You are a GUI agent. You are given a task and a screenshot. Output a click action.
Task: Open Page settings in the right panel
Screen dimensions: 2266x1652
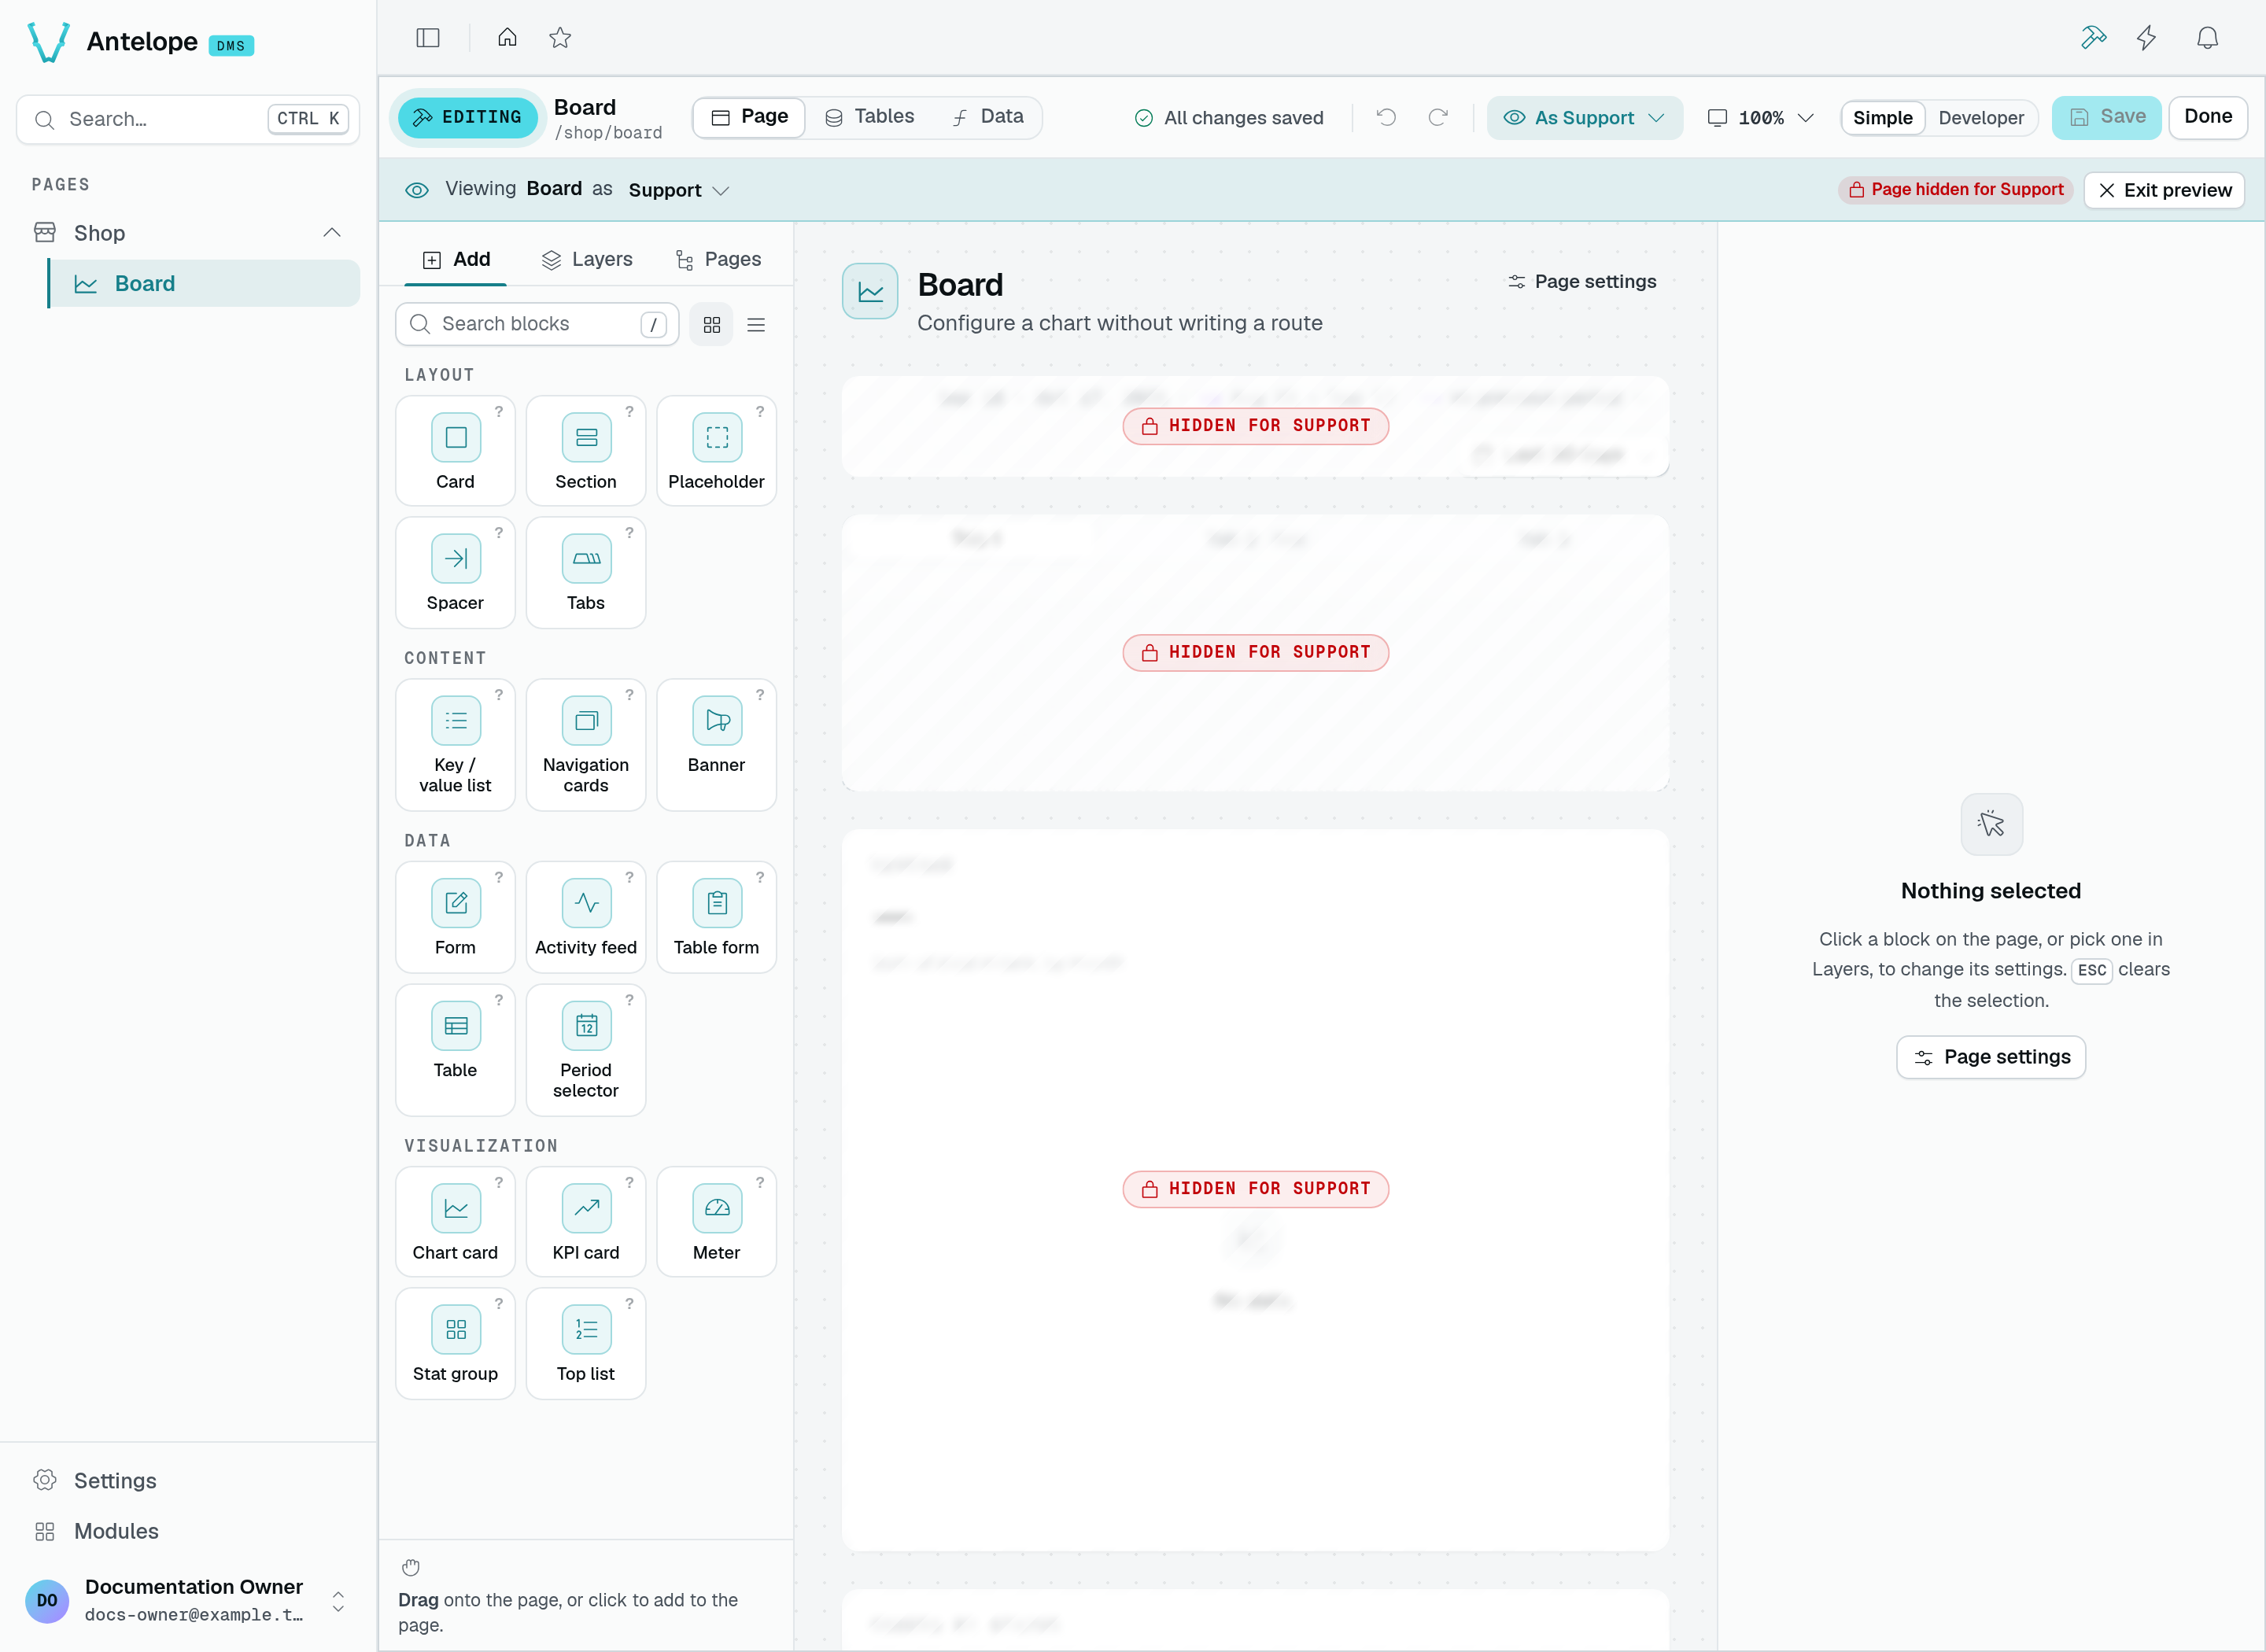point(1990,1057)
